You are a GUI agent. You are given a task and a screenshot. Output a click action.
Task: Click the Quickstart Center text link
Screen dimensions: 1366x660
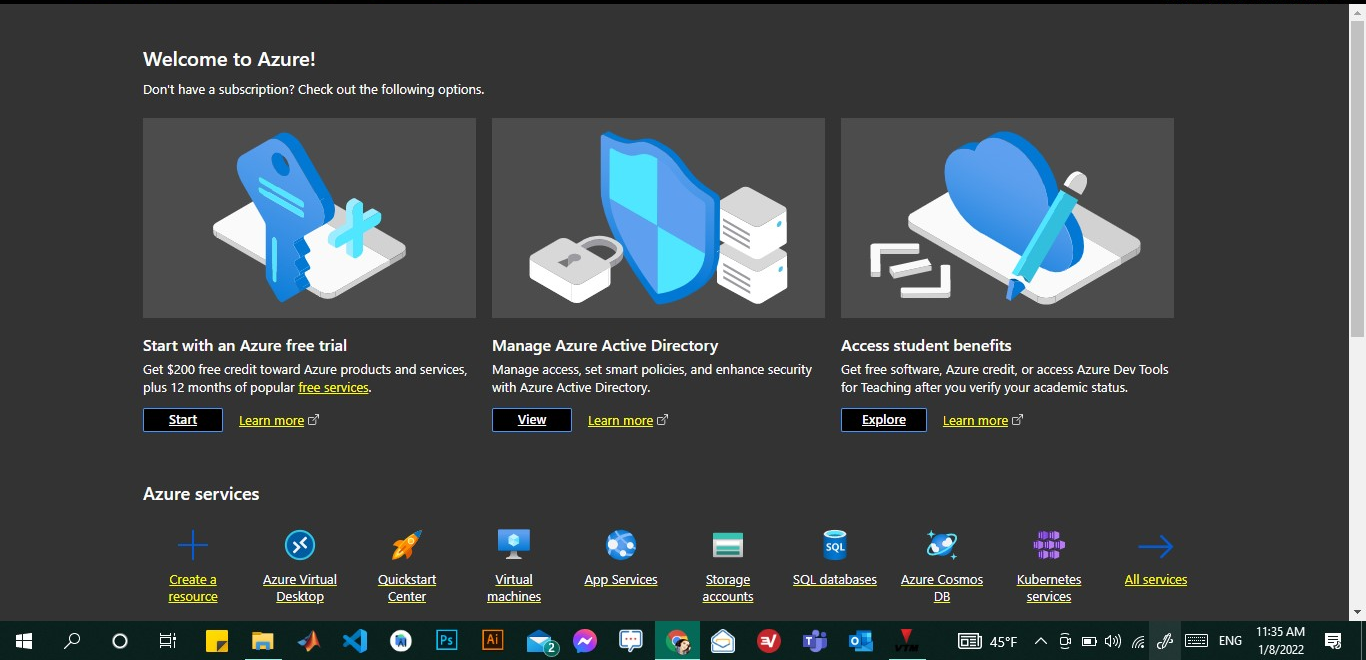(x=407, y=588)
